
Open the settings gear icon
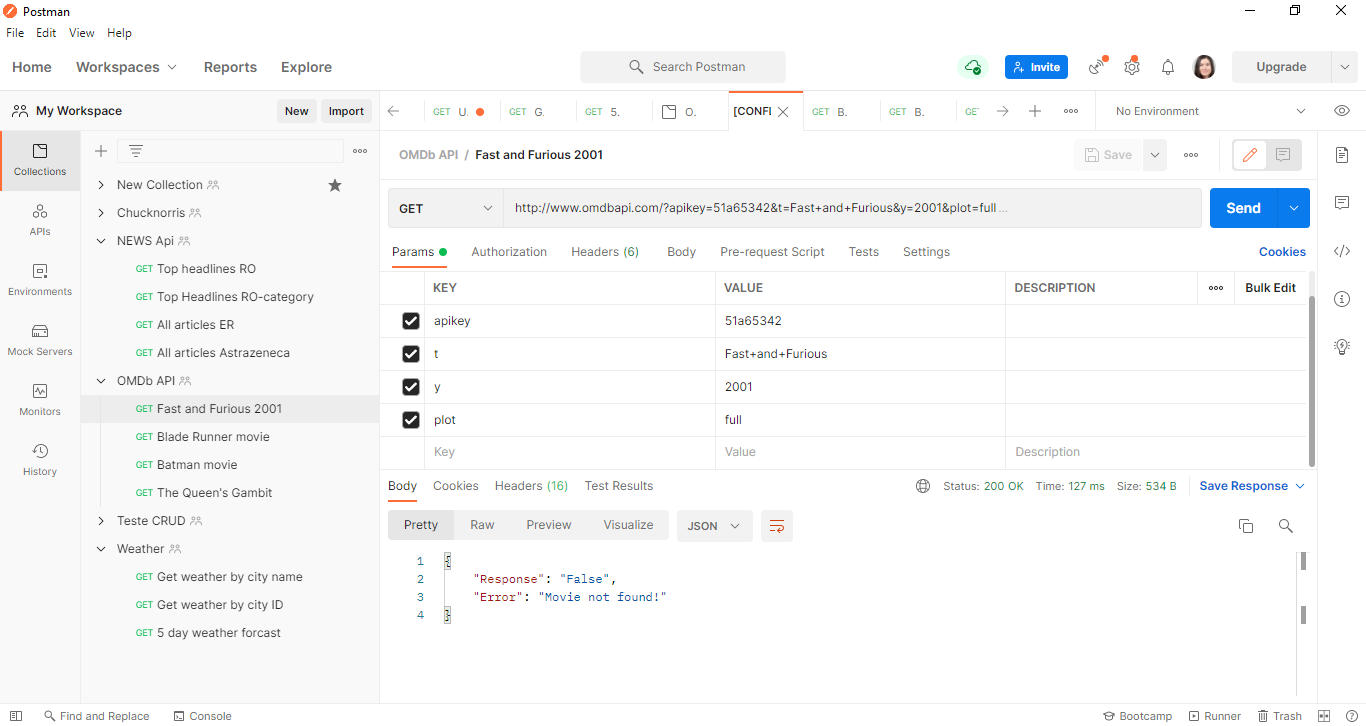pyautogui.click(x=1132, y=67)
